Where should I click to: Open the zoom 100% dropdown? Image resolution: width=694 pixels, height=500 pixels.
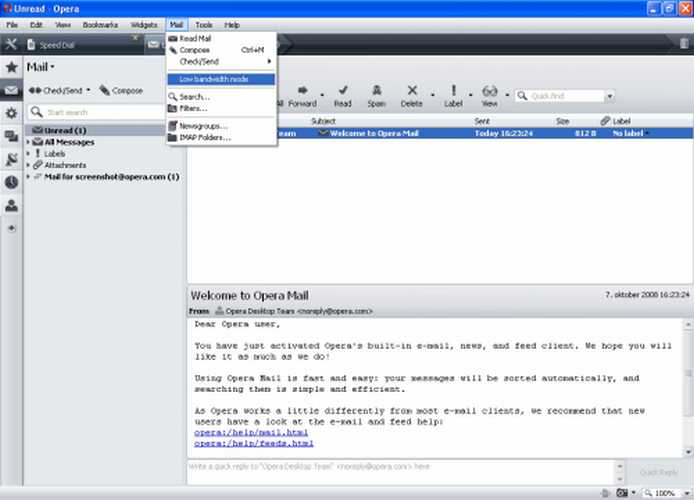pyautogui.click(x=686, y=493)
